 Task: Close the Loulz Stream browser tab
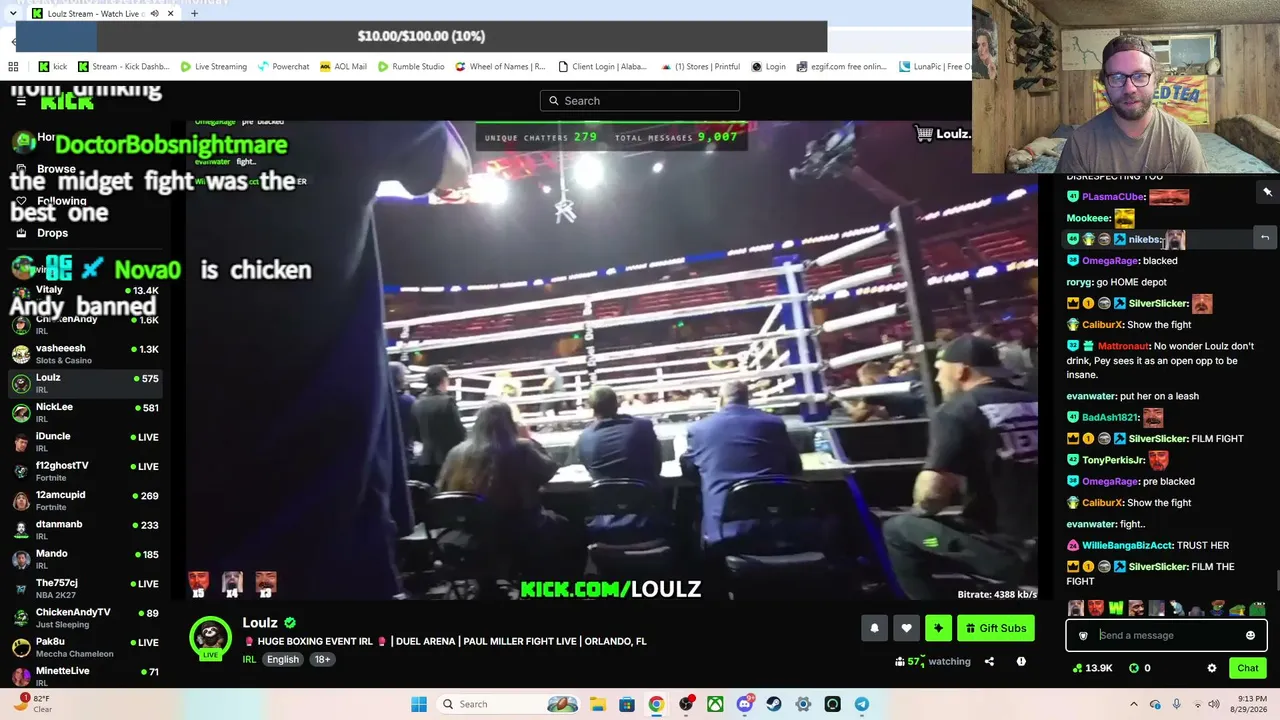[170, 14]
